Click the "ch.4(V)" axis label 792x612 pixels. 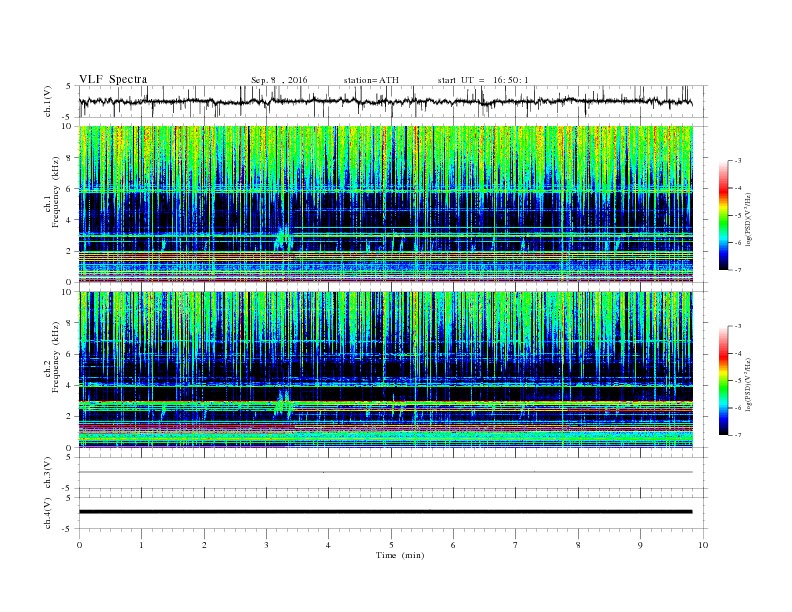coord(48,513)
